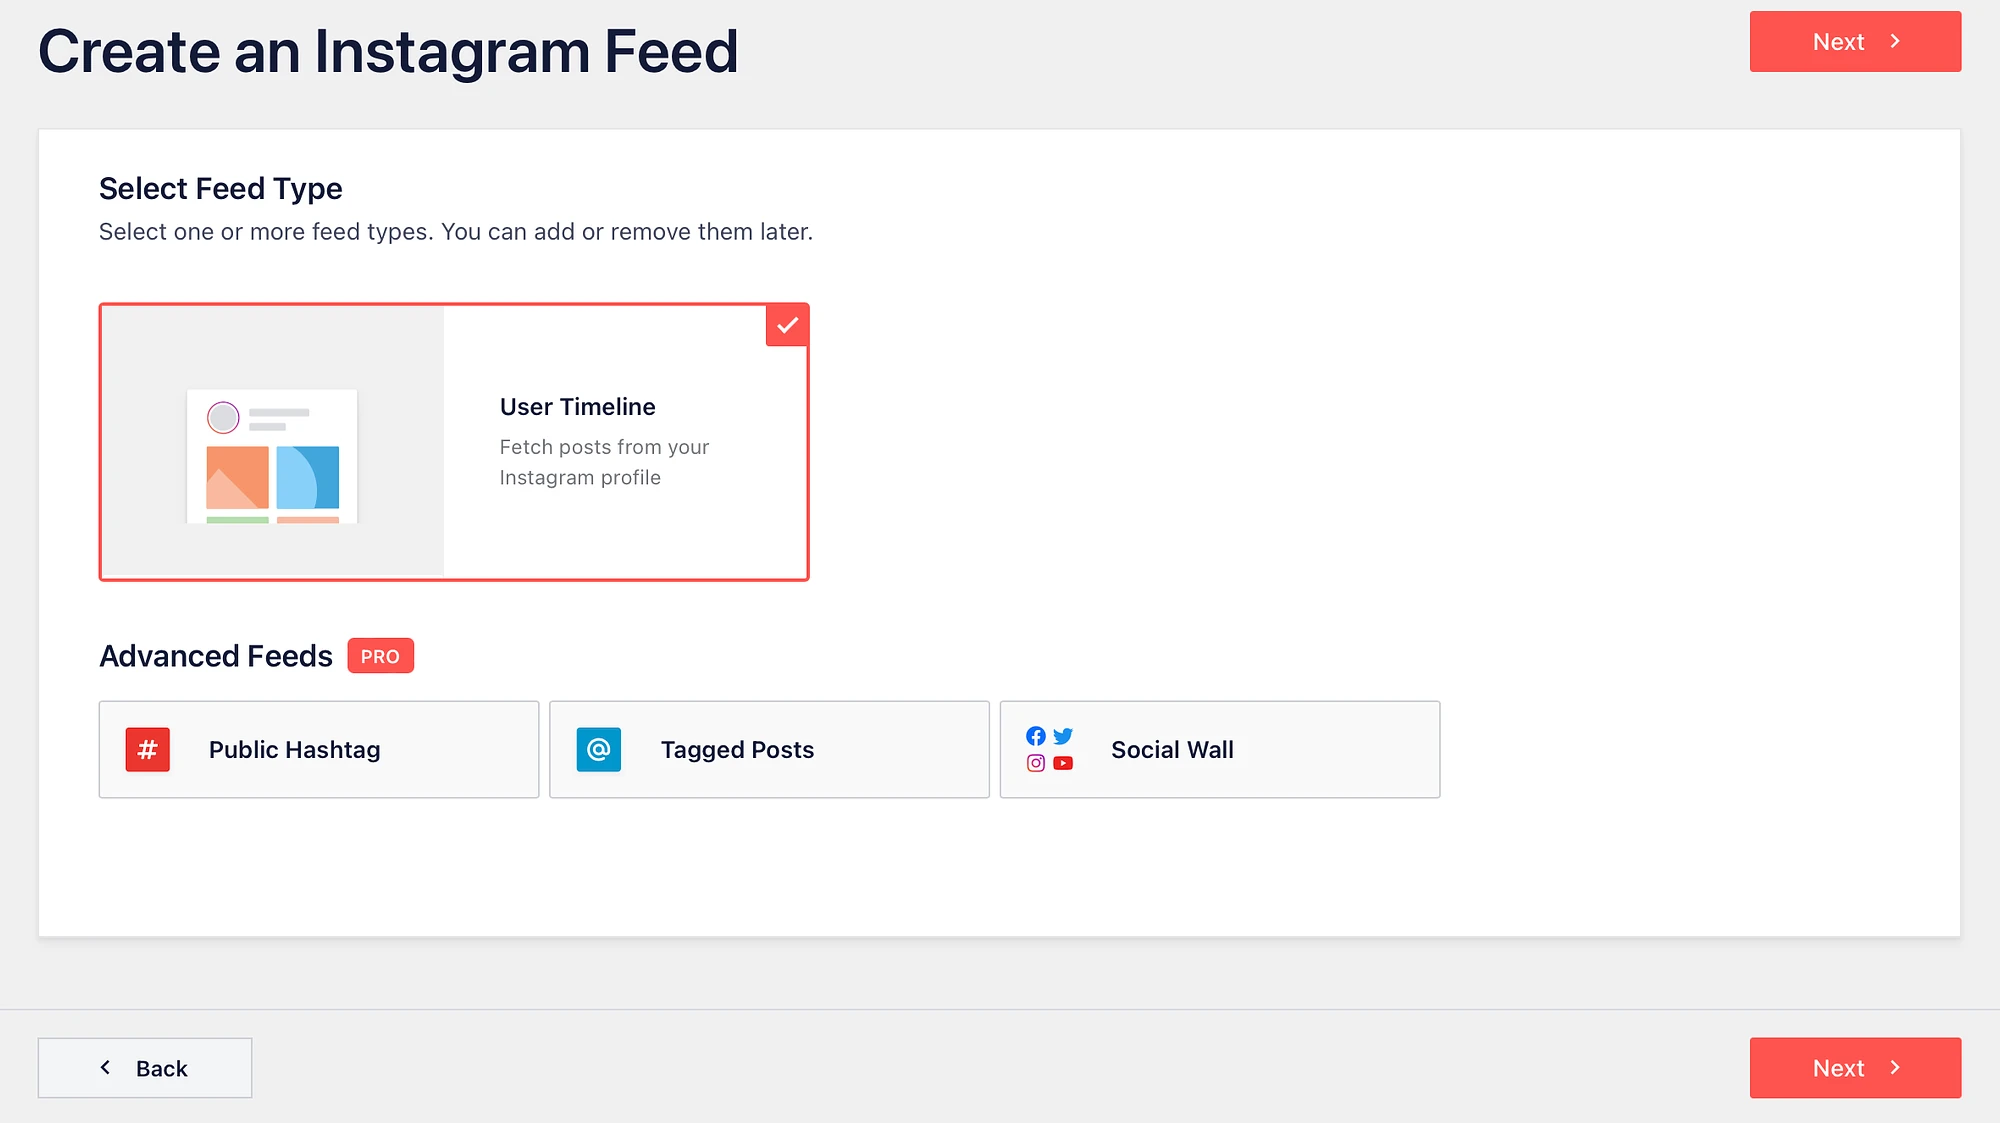Image resolution: width=2000 pixels, height=1123 pixels.
Task: Click the Twitter bird icon
Action: tap(1063, 736)
